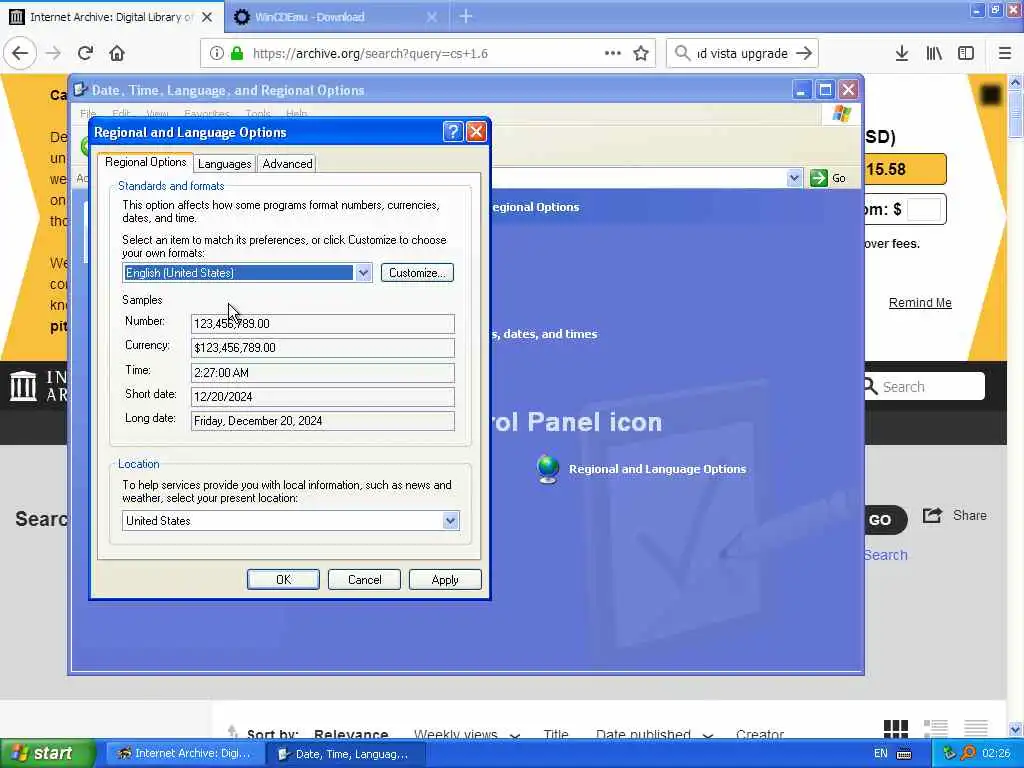1024x768 pixels.
Task: Click Internet Archive logo icon
Action: 23,386
